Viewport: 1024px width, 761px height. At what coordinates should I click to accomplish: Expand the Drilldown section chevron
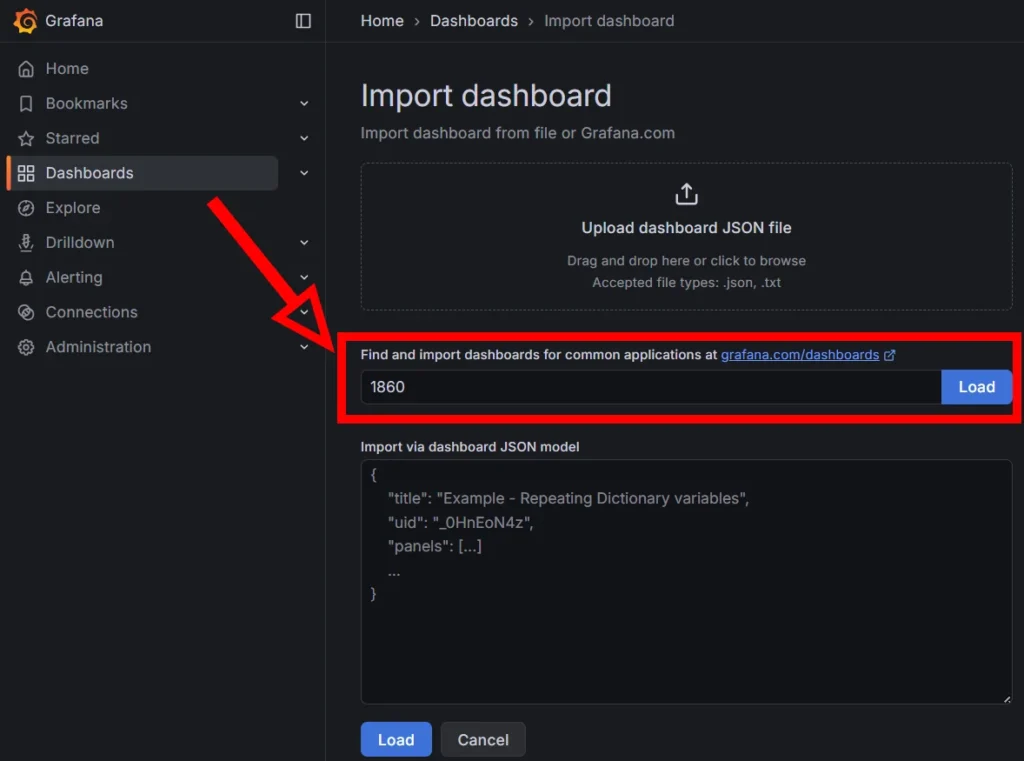(304, 243)
